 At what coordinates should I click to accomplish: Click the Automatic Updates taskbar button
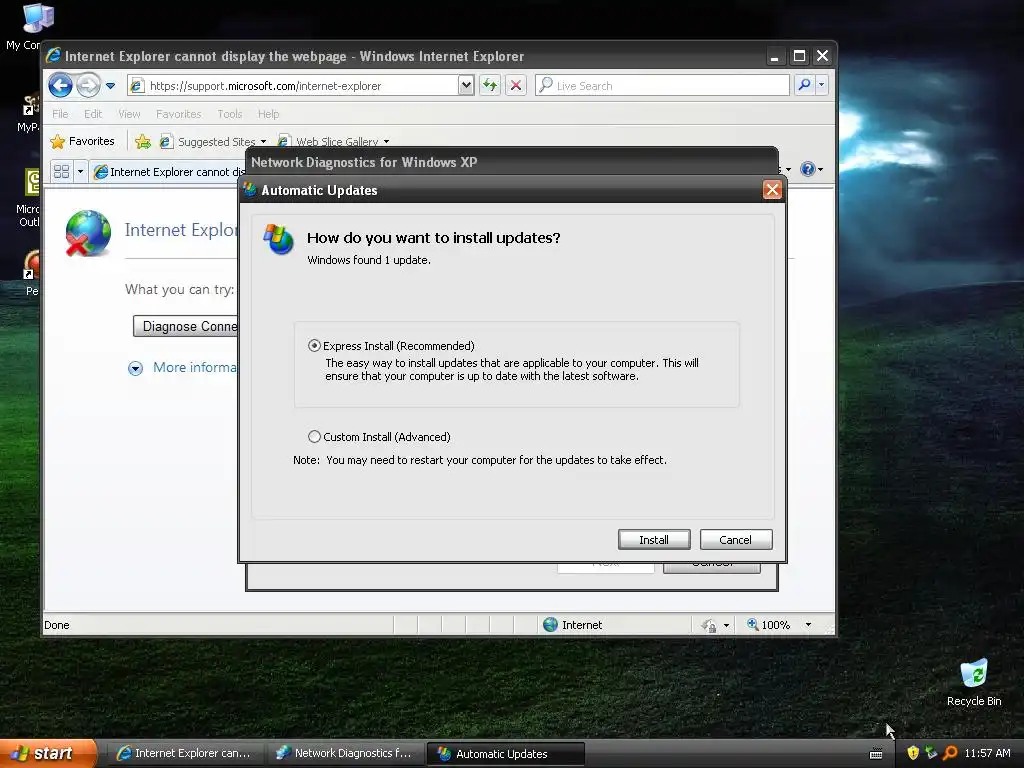click(505, 754)
